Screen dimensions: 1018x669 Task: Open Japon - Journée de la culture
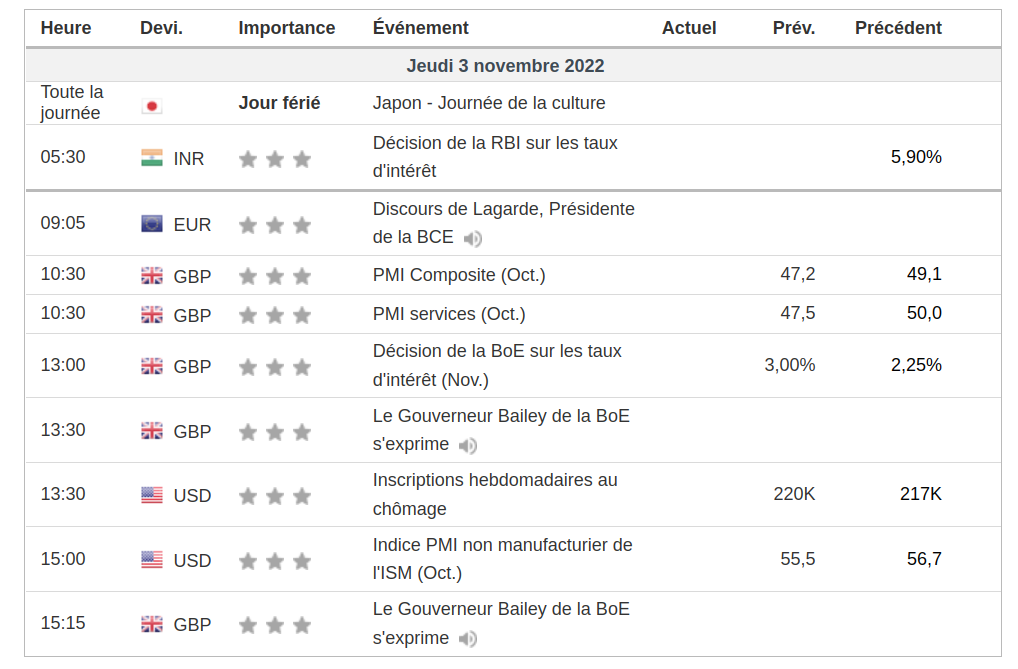click(489, 103)
